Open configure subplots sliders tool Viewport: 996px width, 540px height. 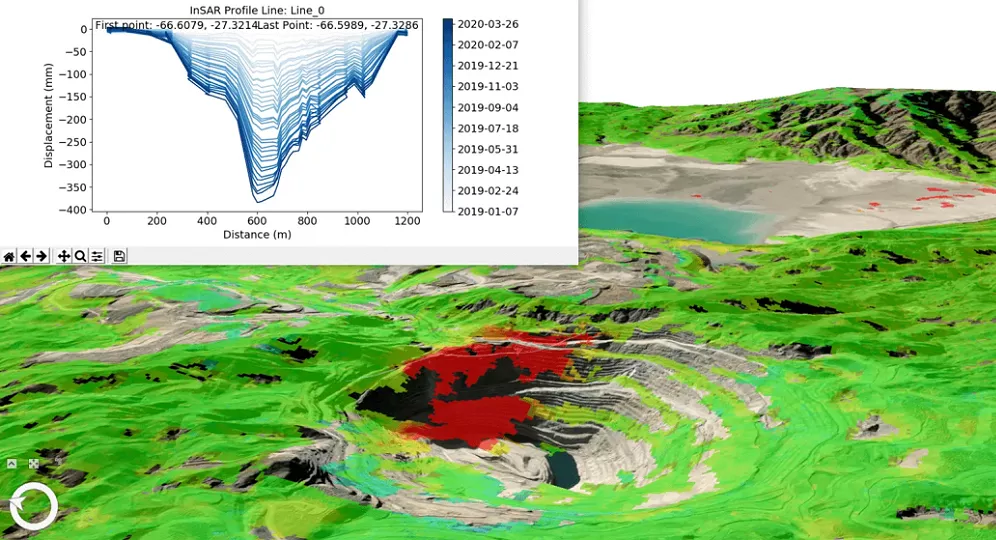click(x=97, y=256)
